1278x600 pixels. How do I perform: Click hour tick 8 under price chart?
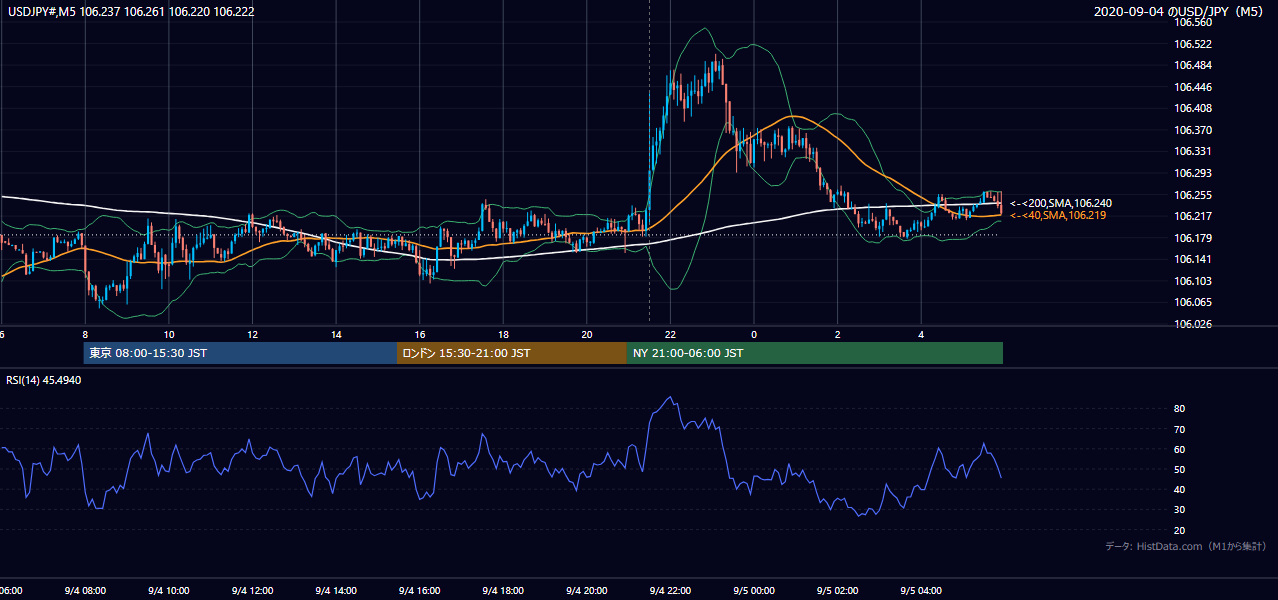pos(85,334)
